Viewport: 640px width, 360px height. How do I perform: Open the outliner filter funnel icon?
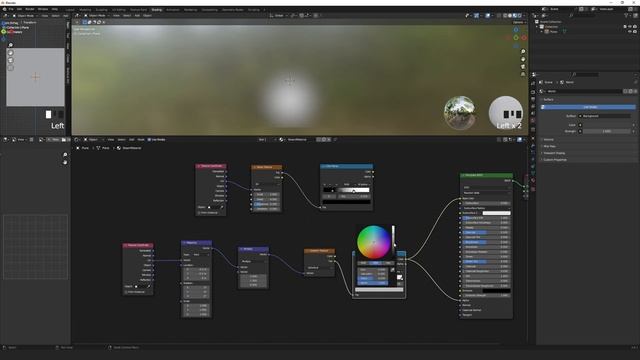click(x=626, y=16)
